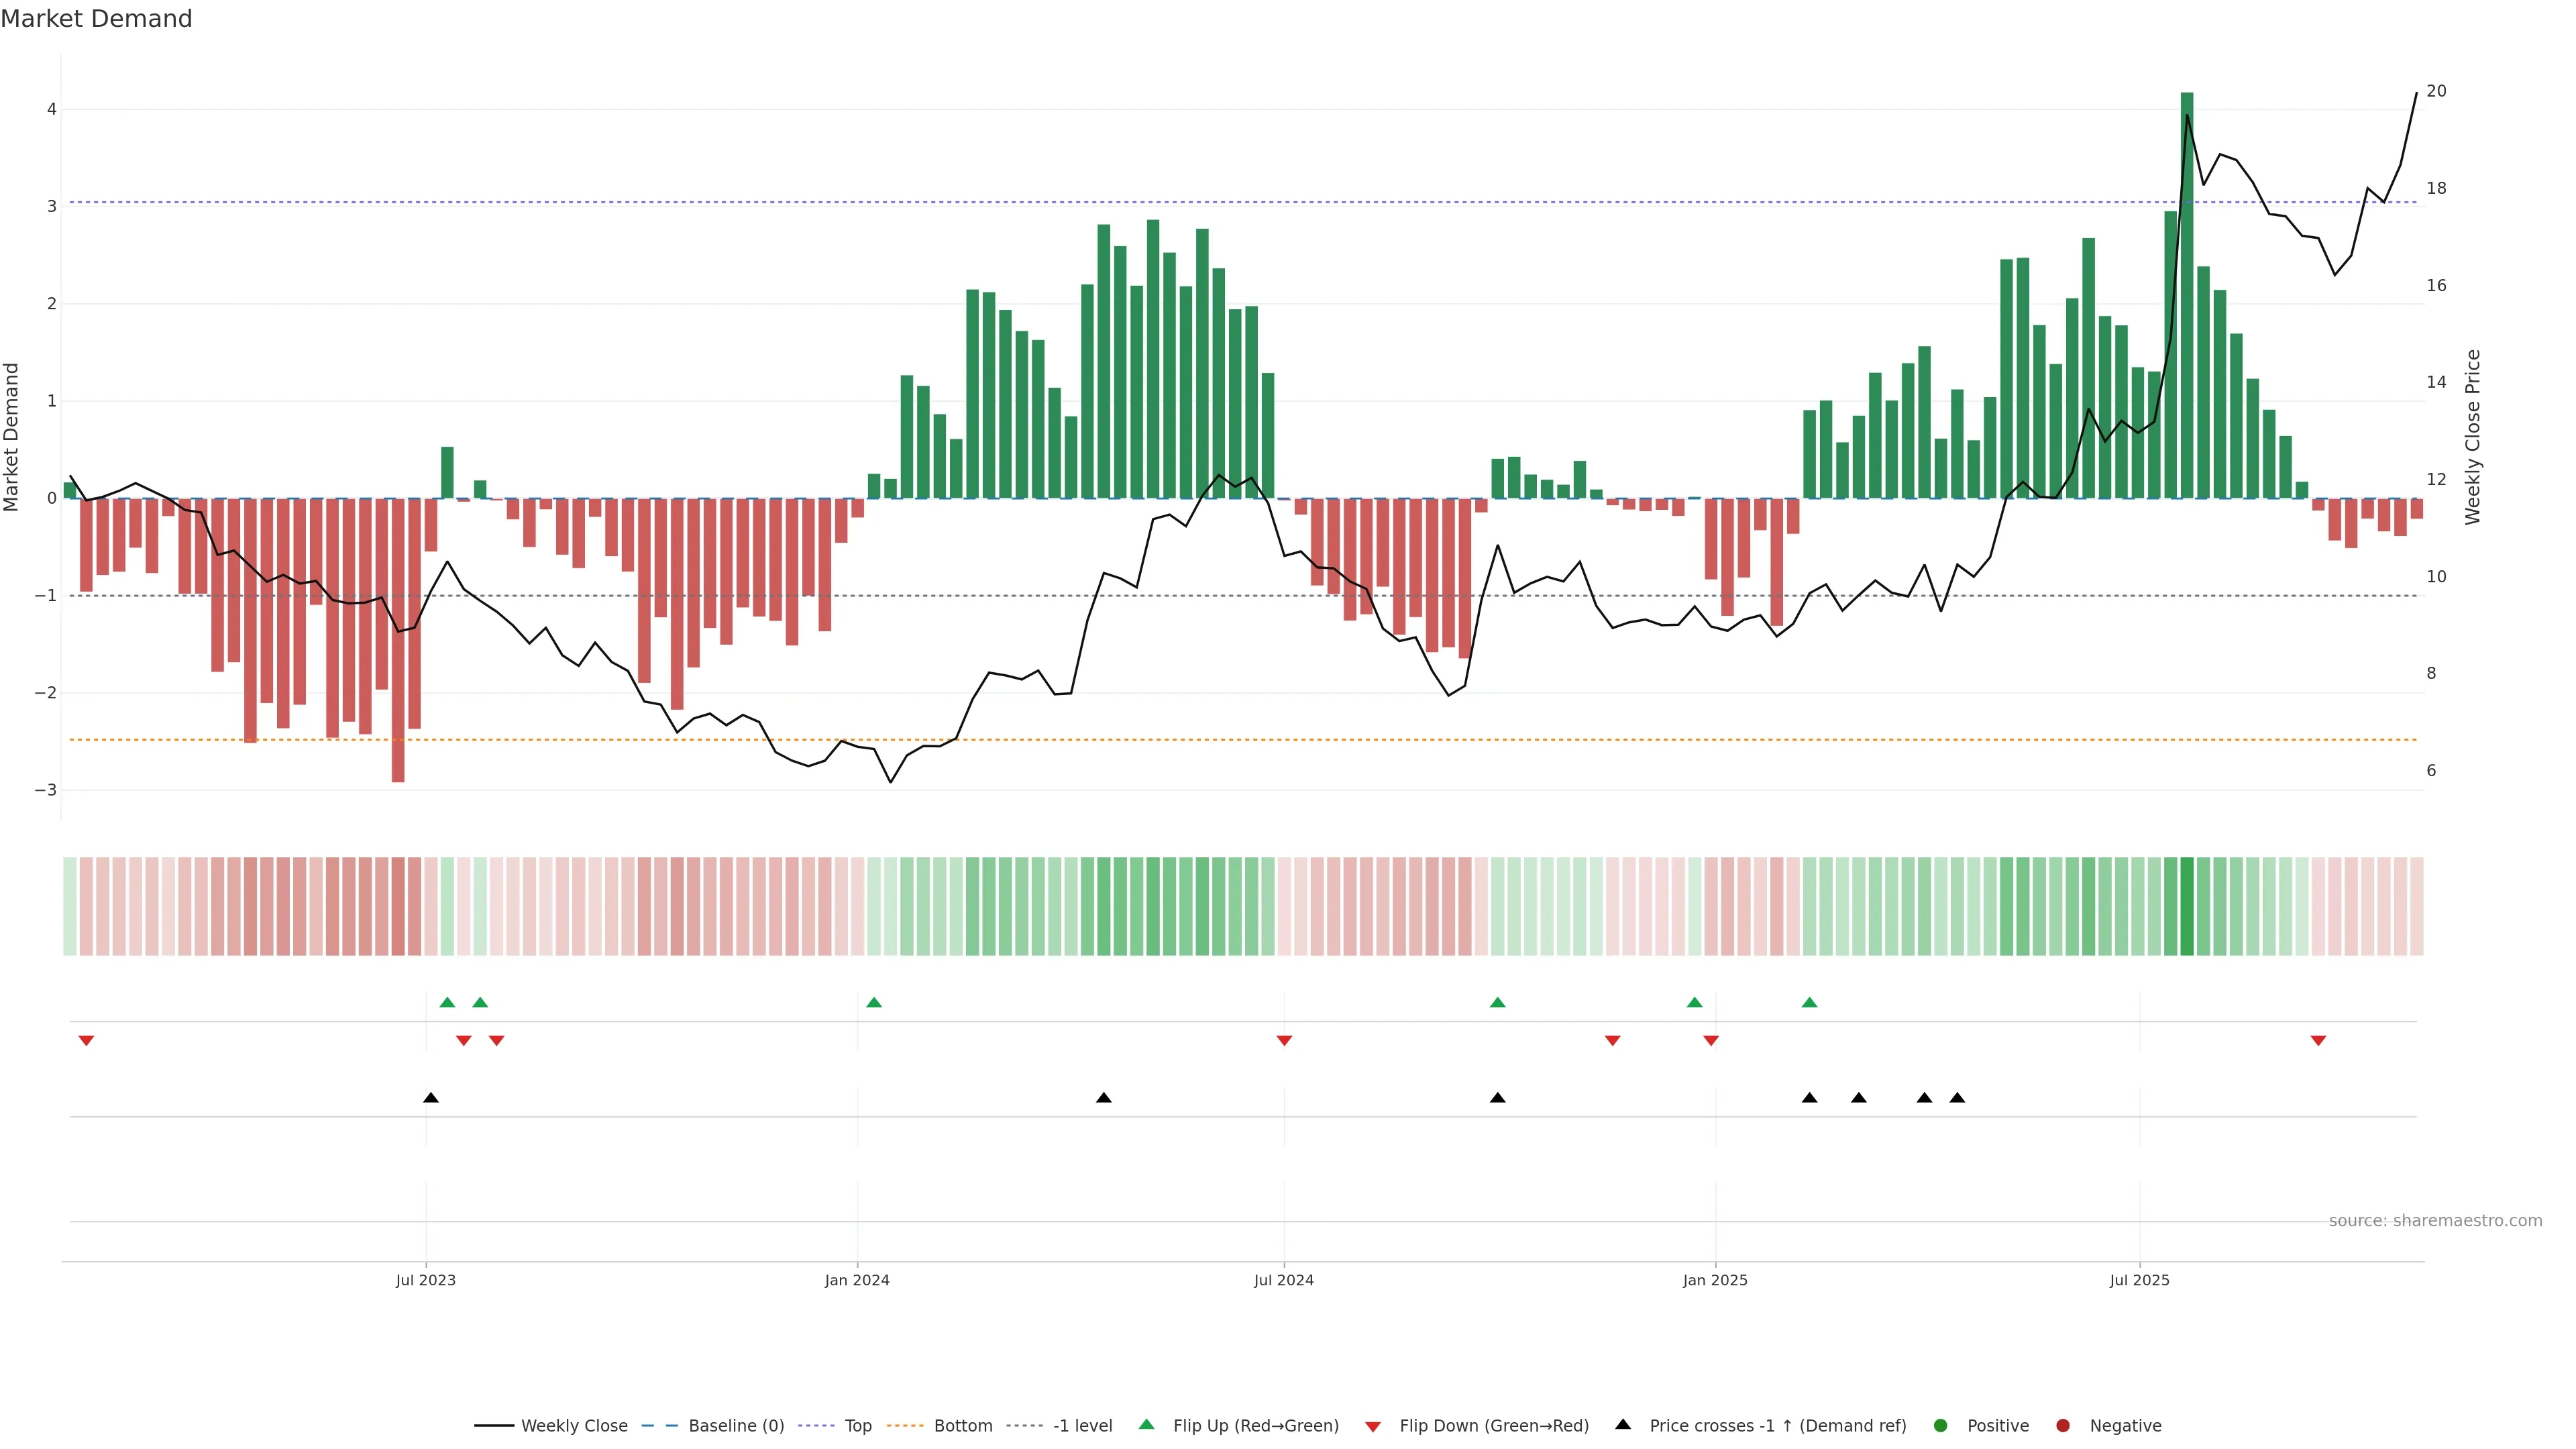Click the Market Demand chart title

coord(96,19)
